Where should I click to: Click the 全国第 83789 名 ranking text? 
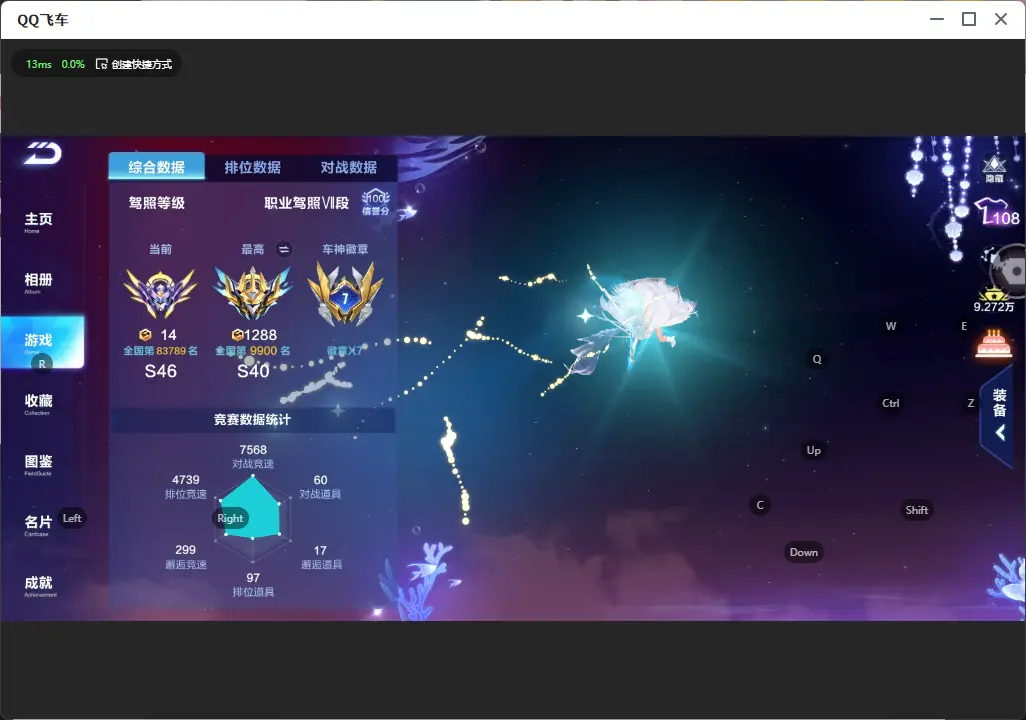[x=160, y=351]
